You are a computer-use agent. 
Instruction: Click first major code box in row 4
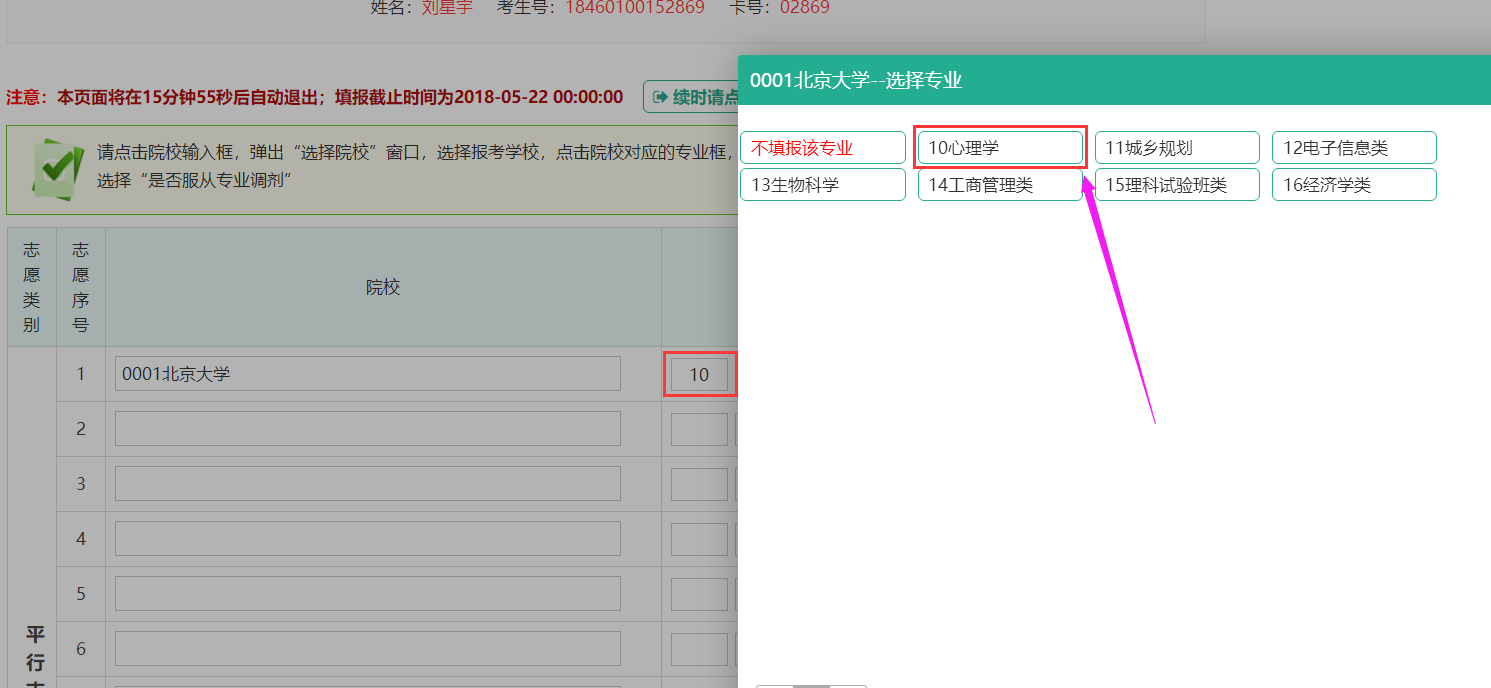pos(699,539)
